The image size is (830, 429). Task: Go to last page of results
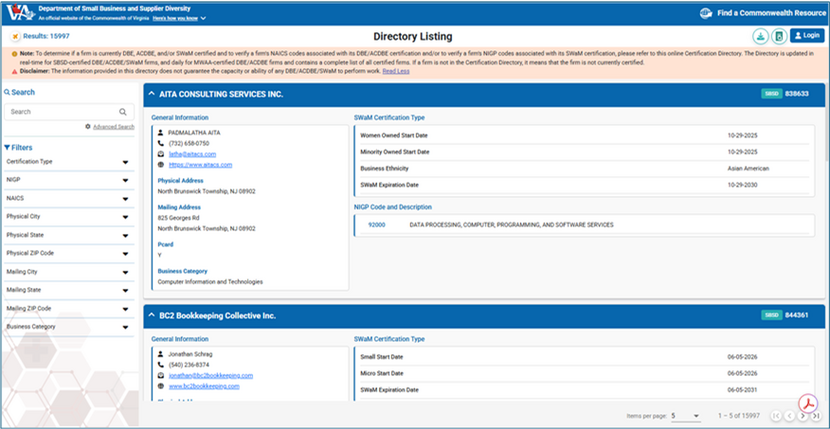coord(816,416)
